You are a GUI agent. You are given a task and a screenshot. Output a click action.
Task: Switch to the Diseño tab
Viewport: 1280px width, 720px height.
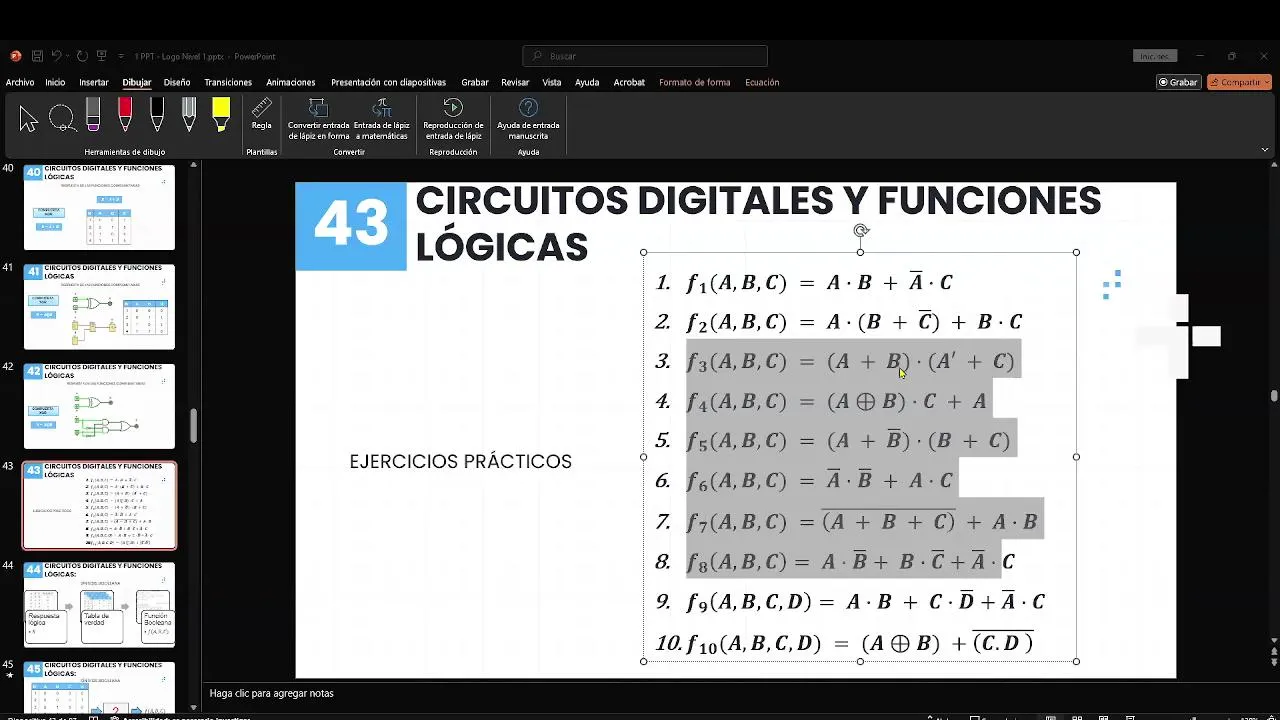[x=177, y=82]
